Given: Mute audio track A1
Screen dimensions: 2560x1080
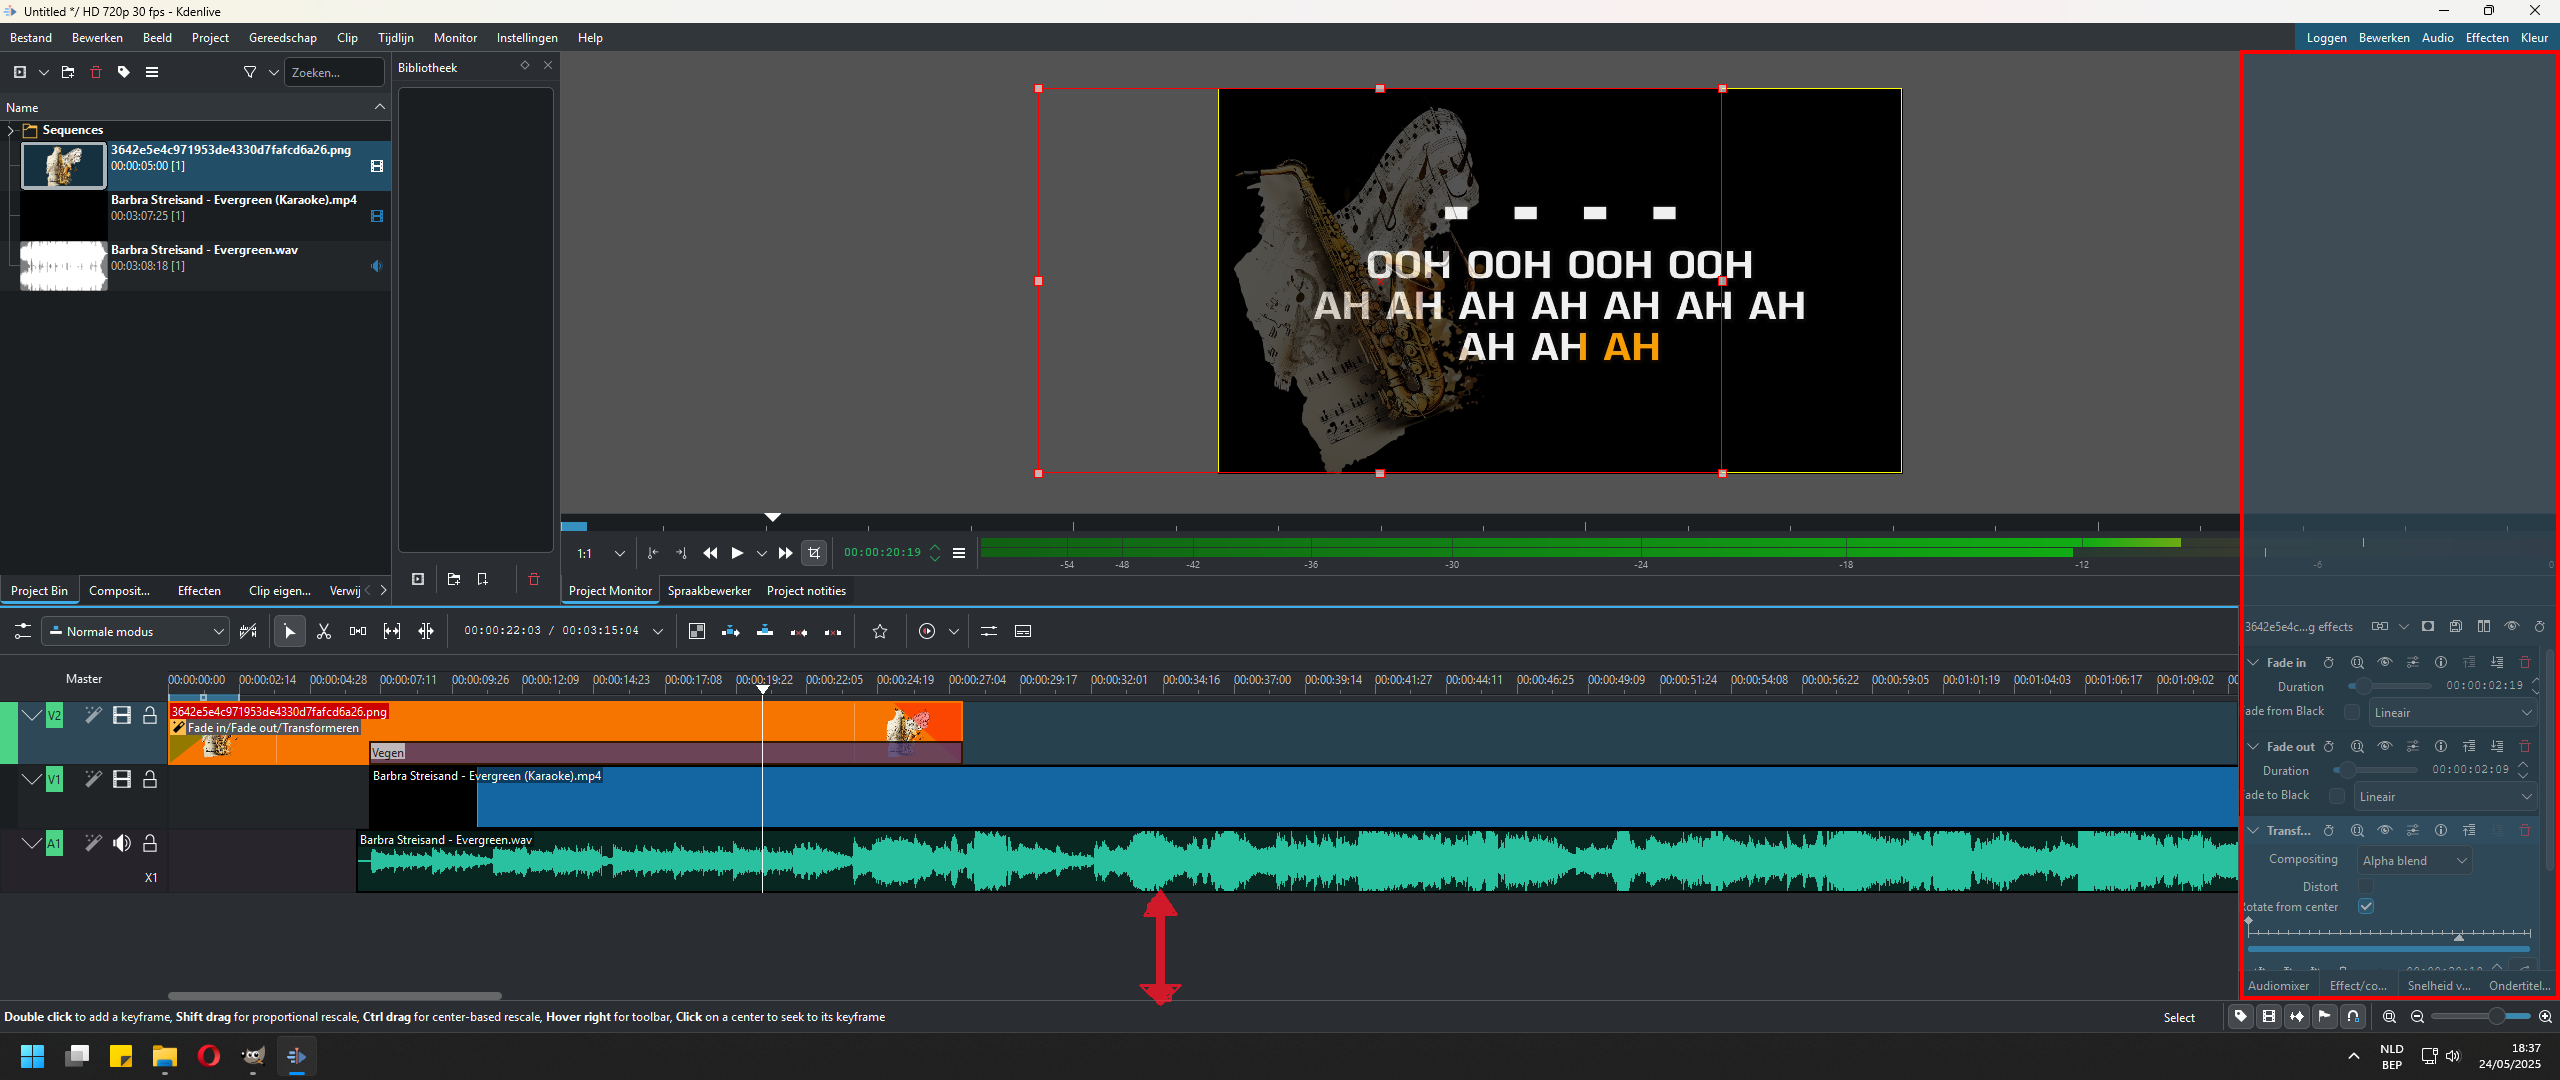Looking at the screenshot, I should 122,843.
